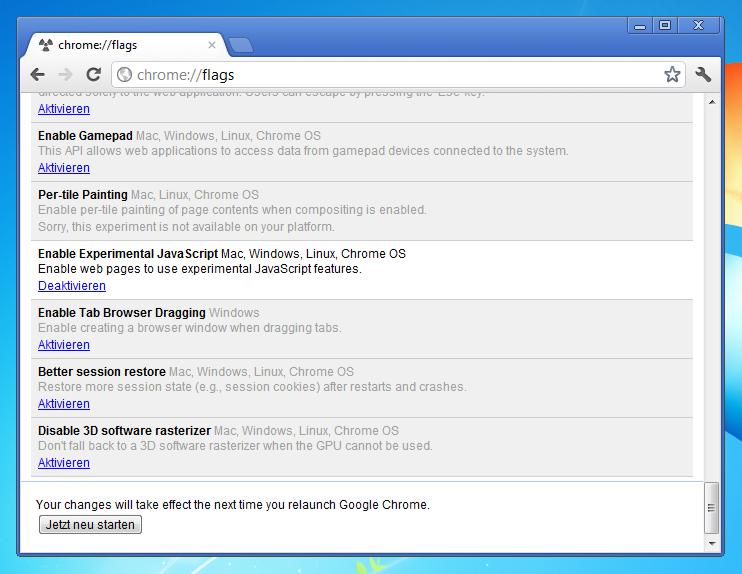Viewport: 742px width, 574px height.
Task: Click the radioactive flags icon on the tab
Action: coord(46,45)
